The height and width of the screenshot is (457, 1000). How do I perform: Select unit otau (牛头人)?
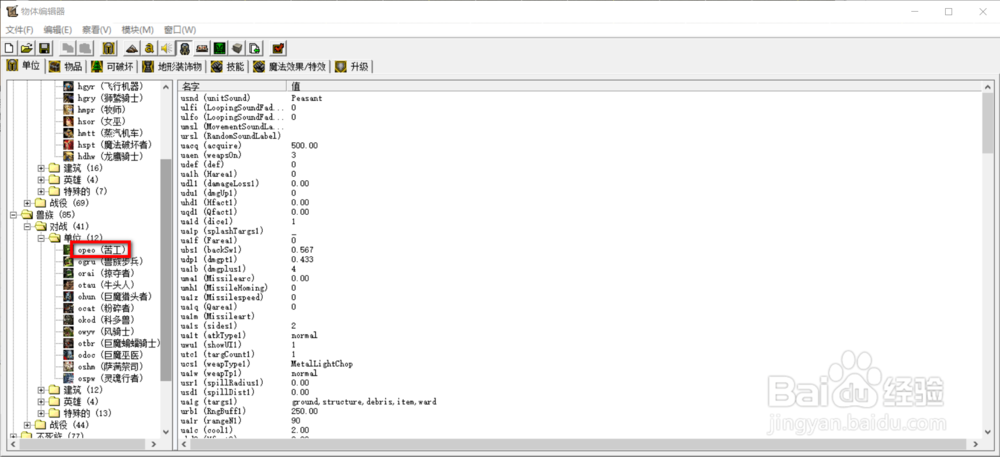105,285
